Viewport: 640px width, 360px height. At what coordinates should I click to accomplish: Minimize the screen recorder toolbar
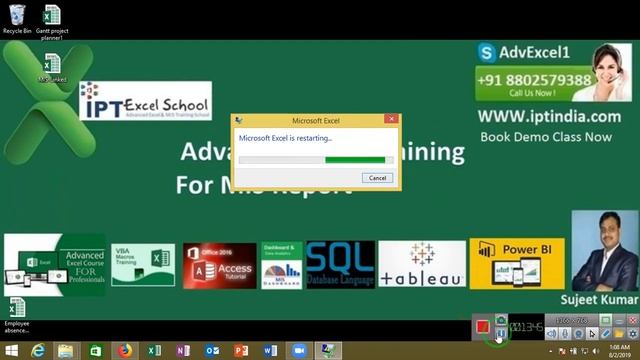tap(620, 321)
